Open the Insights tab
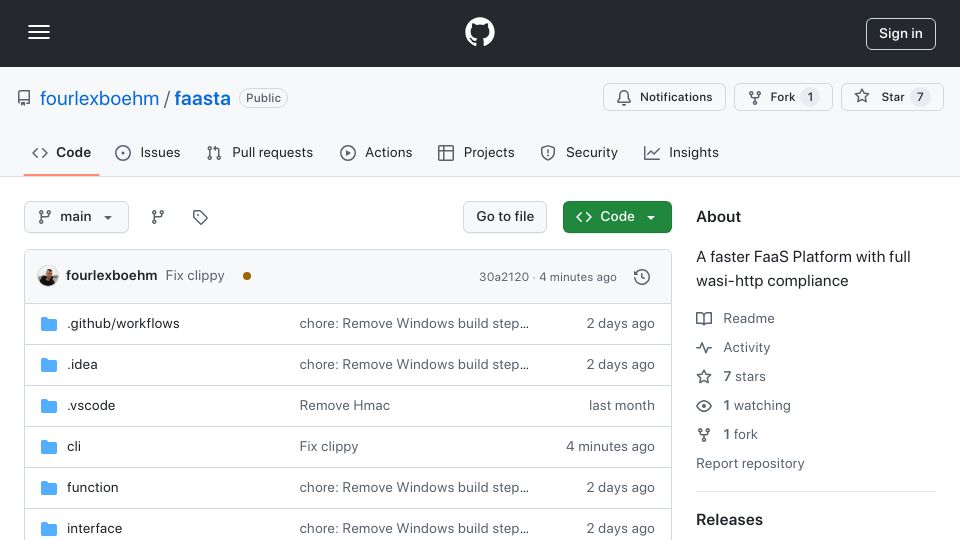The image size is (960, 540). coord(681,152)
